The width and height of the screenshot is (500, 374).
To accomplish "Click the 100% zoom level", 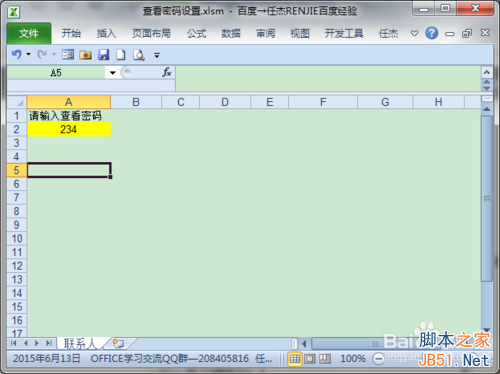I will 353,359.
